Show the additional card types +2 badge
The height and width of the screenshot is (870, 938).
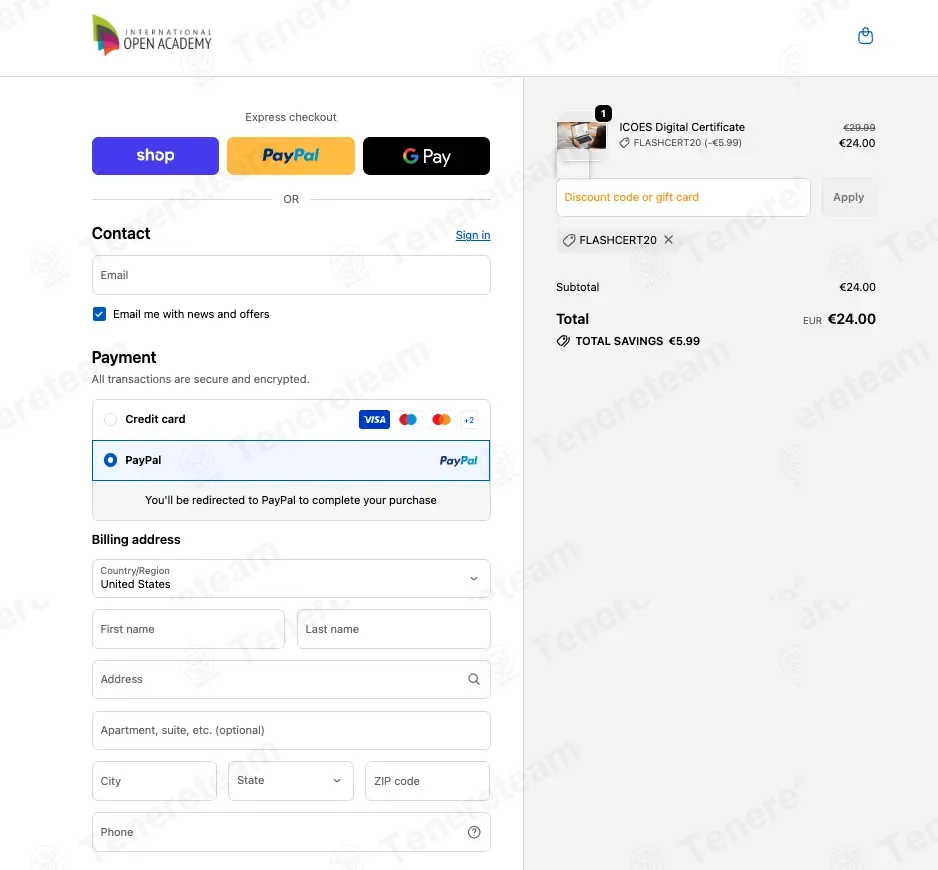pyautogui.click(x=469, y=420)
